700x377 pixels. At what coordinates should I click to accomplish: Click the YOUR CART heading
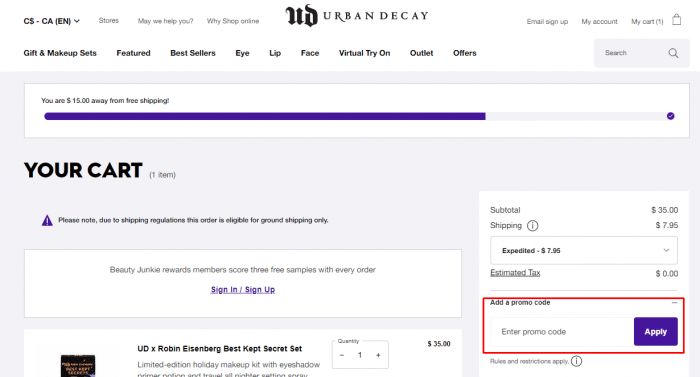(83, 170)
